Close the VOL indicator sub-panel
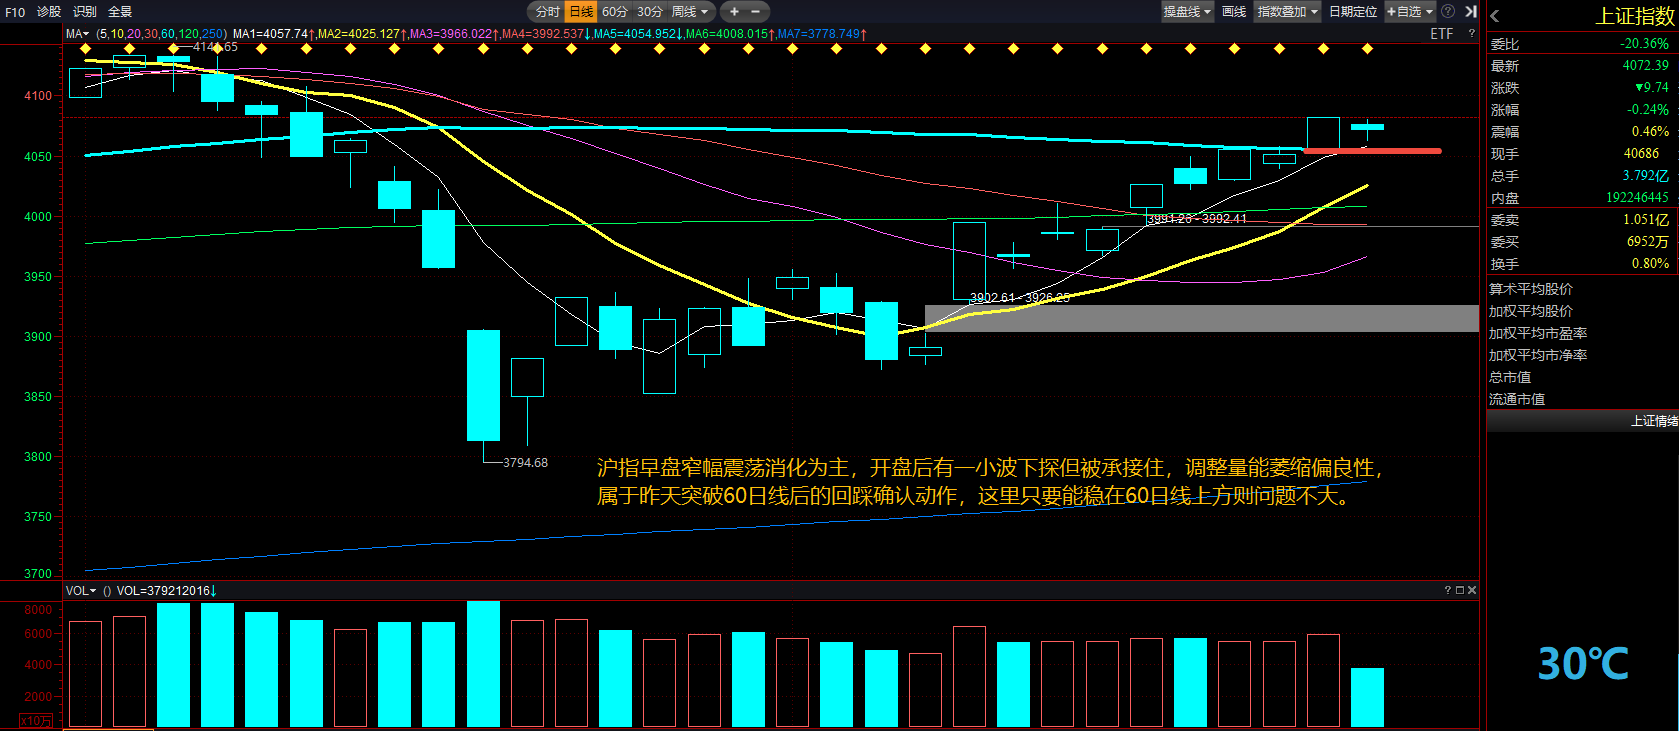Image resolution: width=1679 pixels, height=731 pixels. [x=1471, y=590]
